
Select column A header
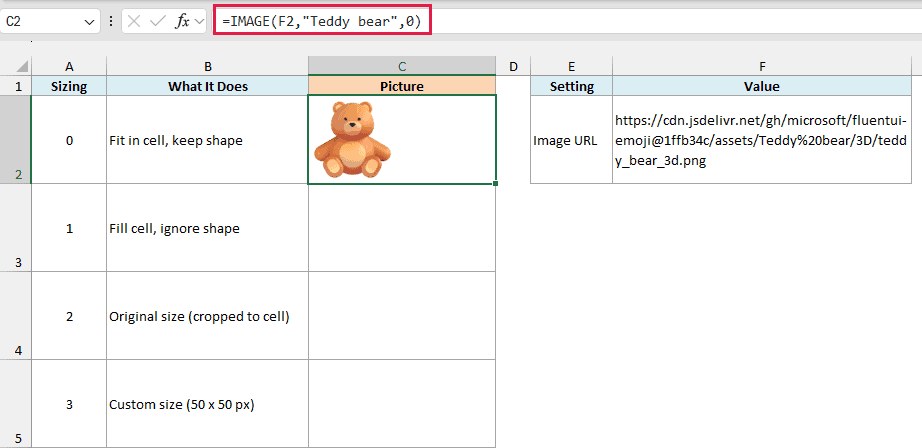(69, 66)
